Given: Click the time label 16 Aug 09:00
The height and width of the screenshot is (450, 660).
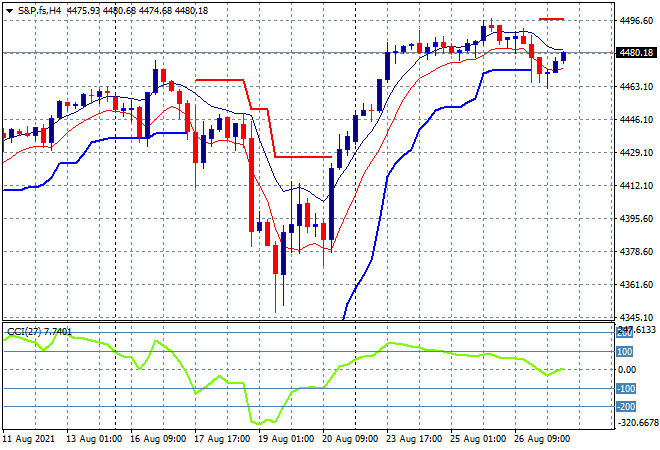Looking at the screenshot, I should (x=158, y=439).
